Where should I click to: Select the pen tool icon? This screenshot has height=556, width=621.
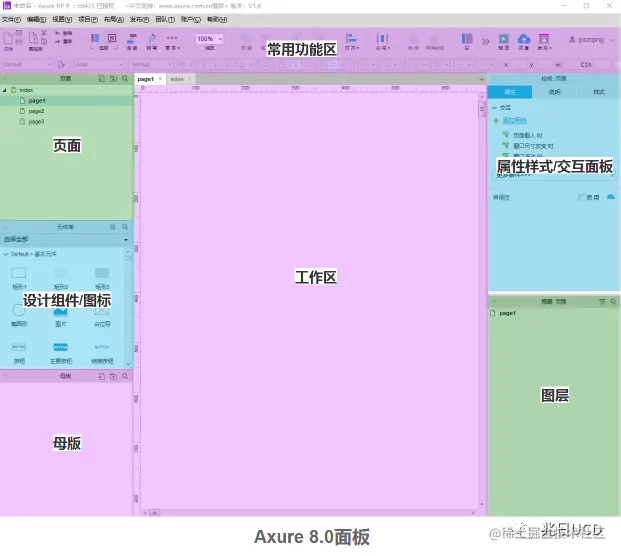click(x=151, y=38)
